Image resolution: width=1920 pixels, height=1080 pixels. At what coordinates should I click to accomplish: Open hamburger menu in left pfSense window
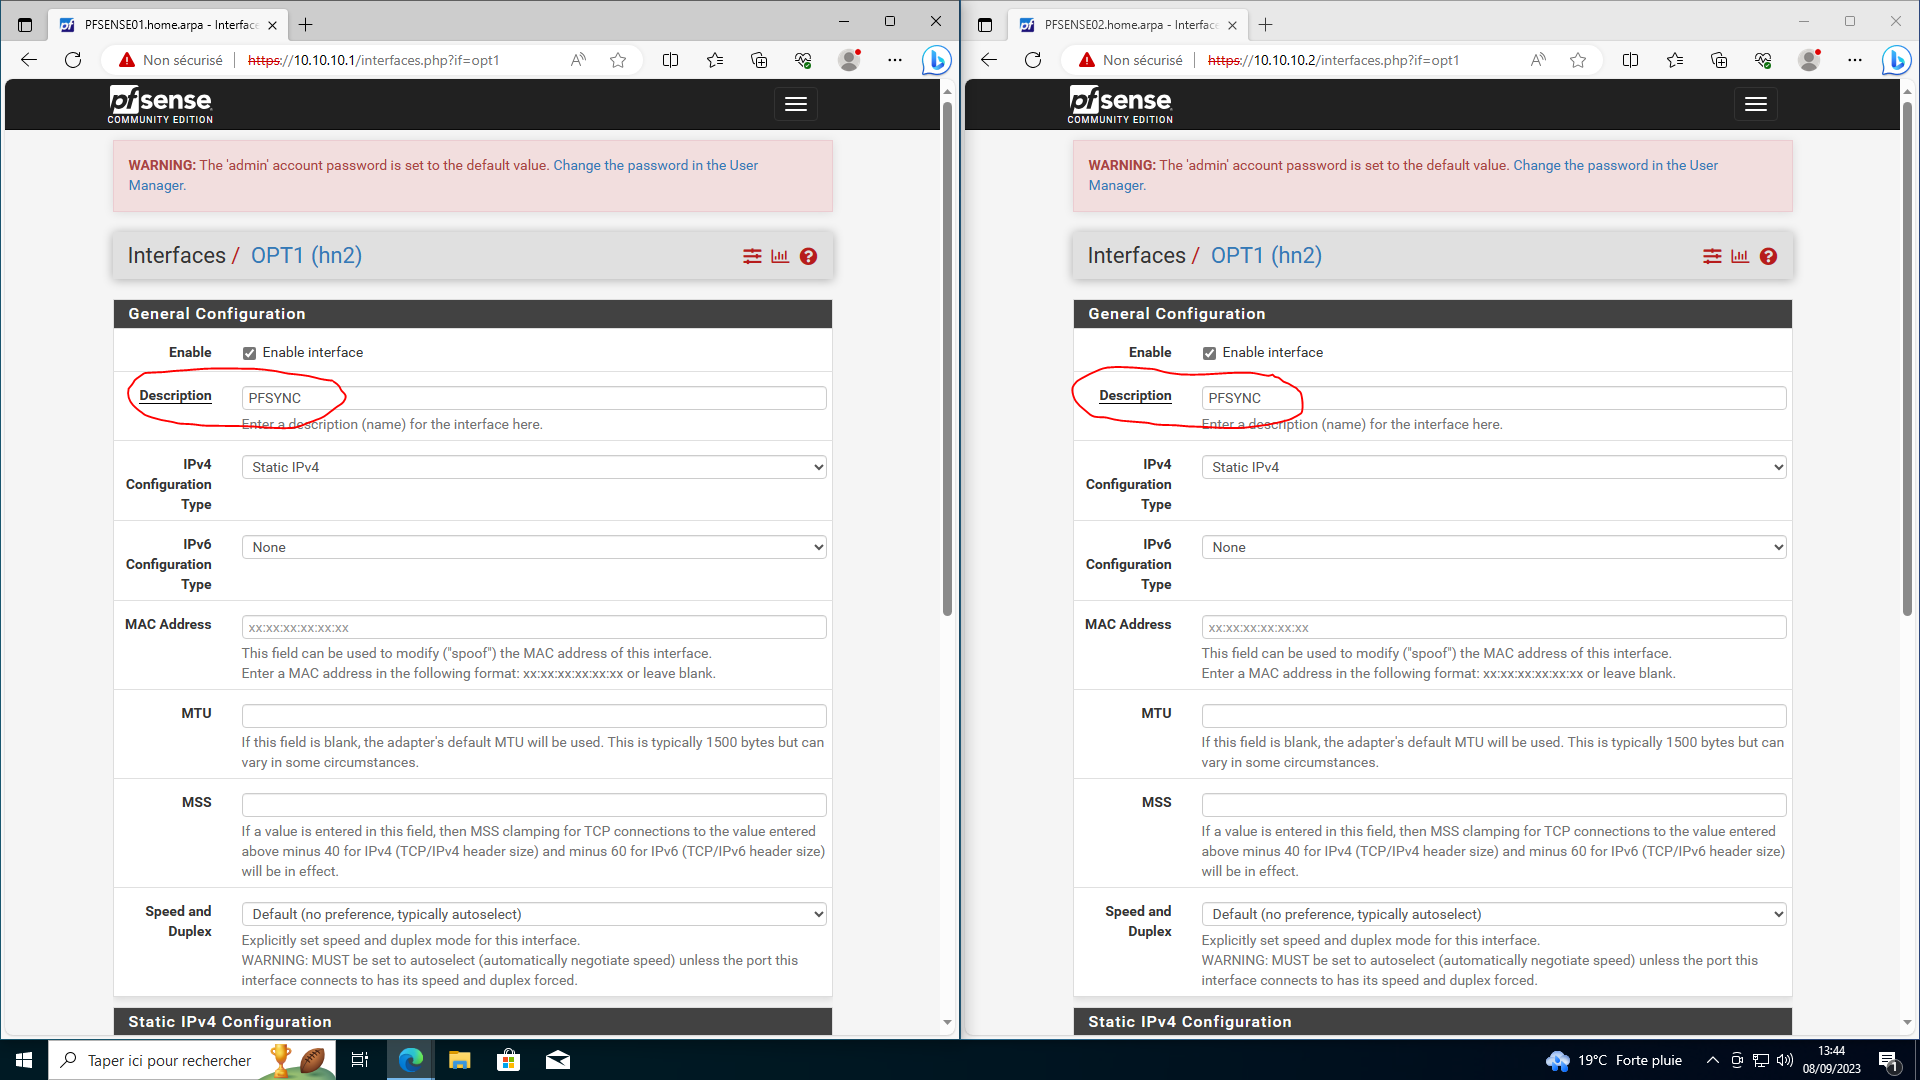(795, 104)
